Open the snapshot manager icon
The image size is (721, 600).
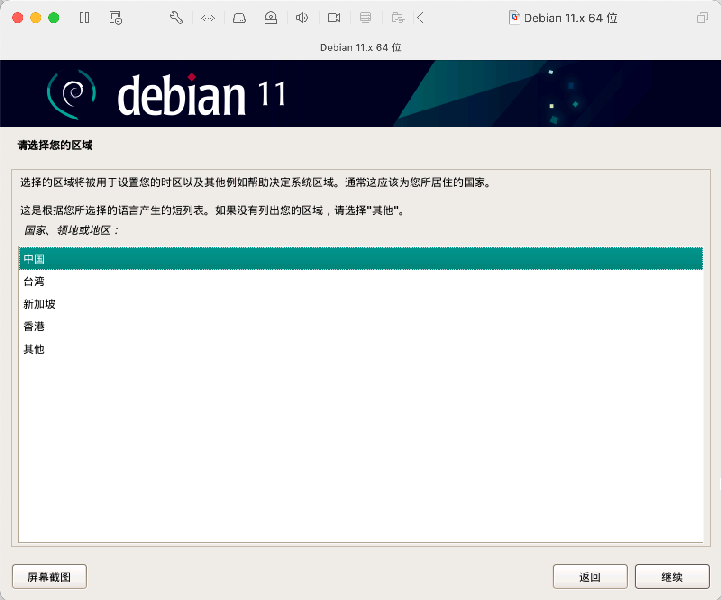pyautogui.click(x=115, y=18)
